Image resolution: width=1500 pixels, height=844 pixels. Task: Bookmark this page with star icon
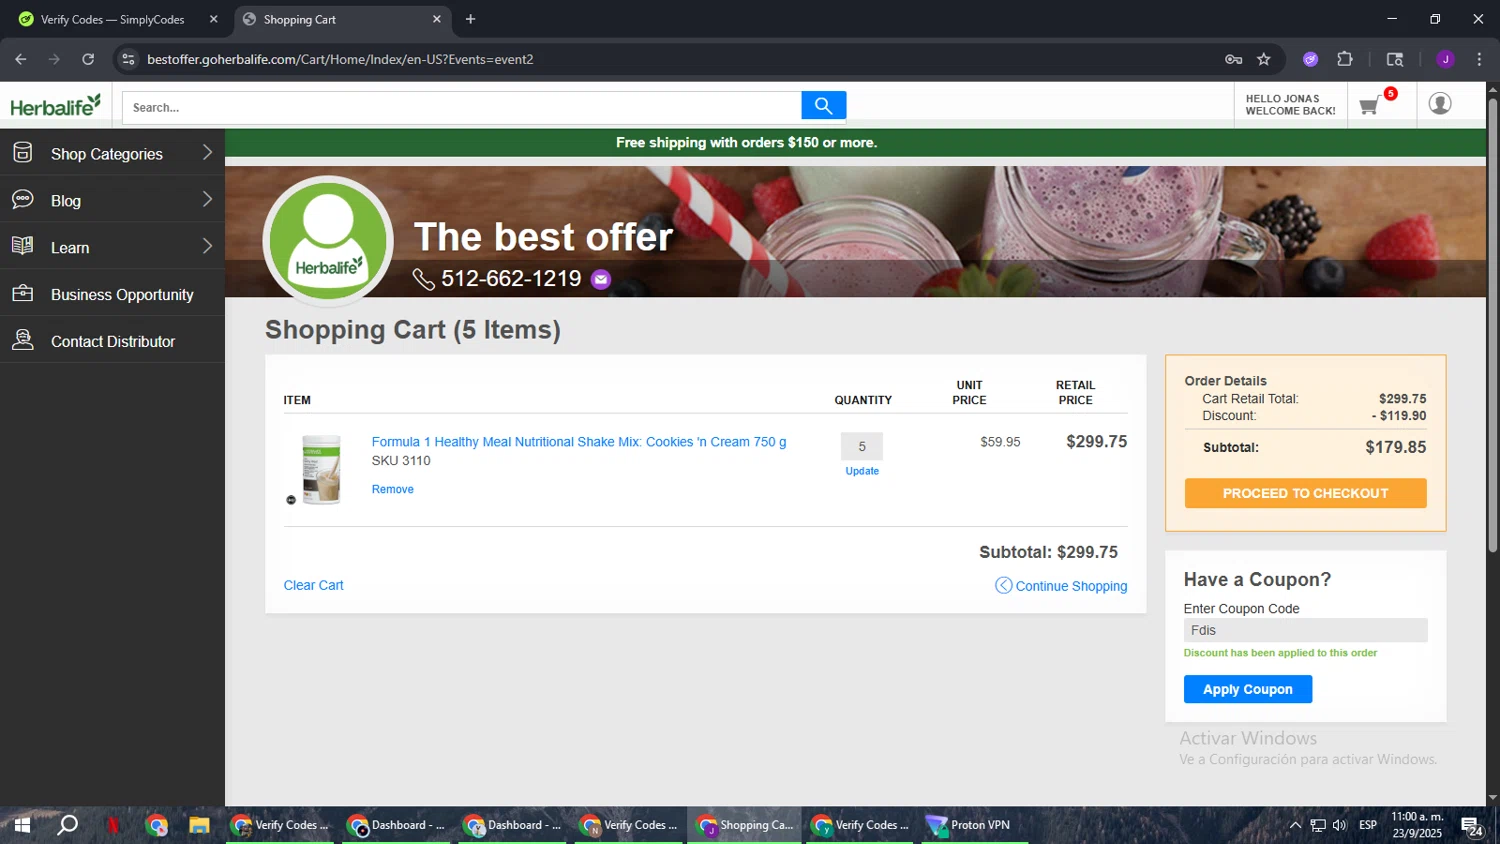[x=1264, y=59]
